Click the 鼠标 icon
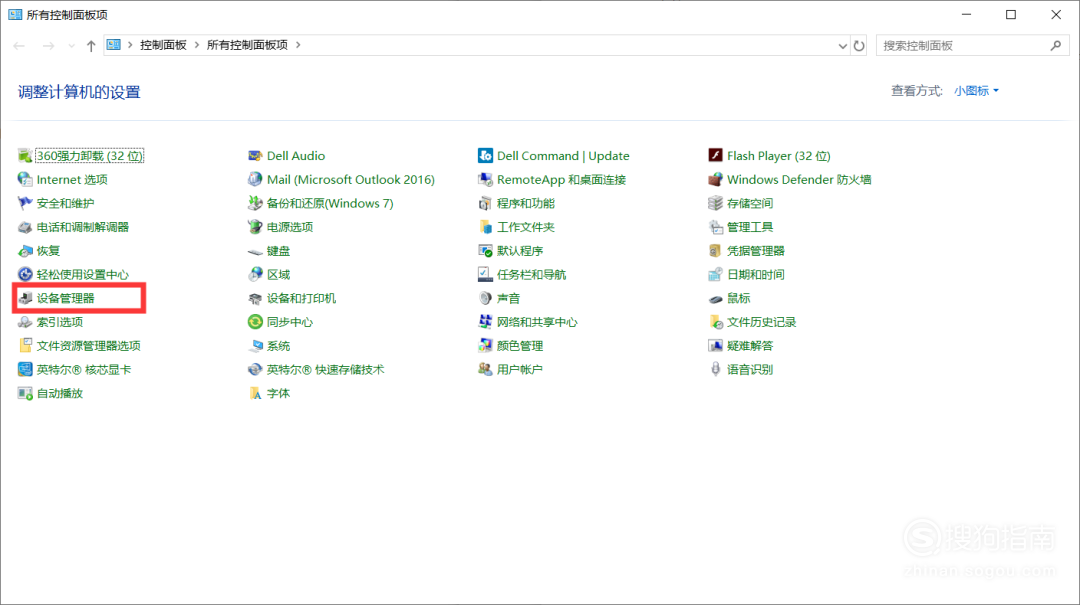 (x=715, y=299)
